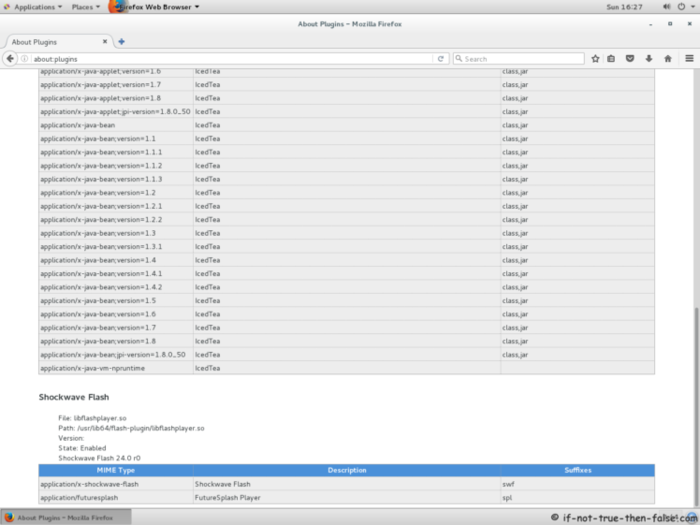Open the downloads arrow icon
Viewport: 700px width, 525px height.
pyautogui.click(x=649, y=58)
